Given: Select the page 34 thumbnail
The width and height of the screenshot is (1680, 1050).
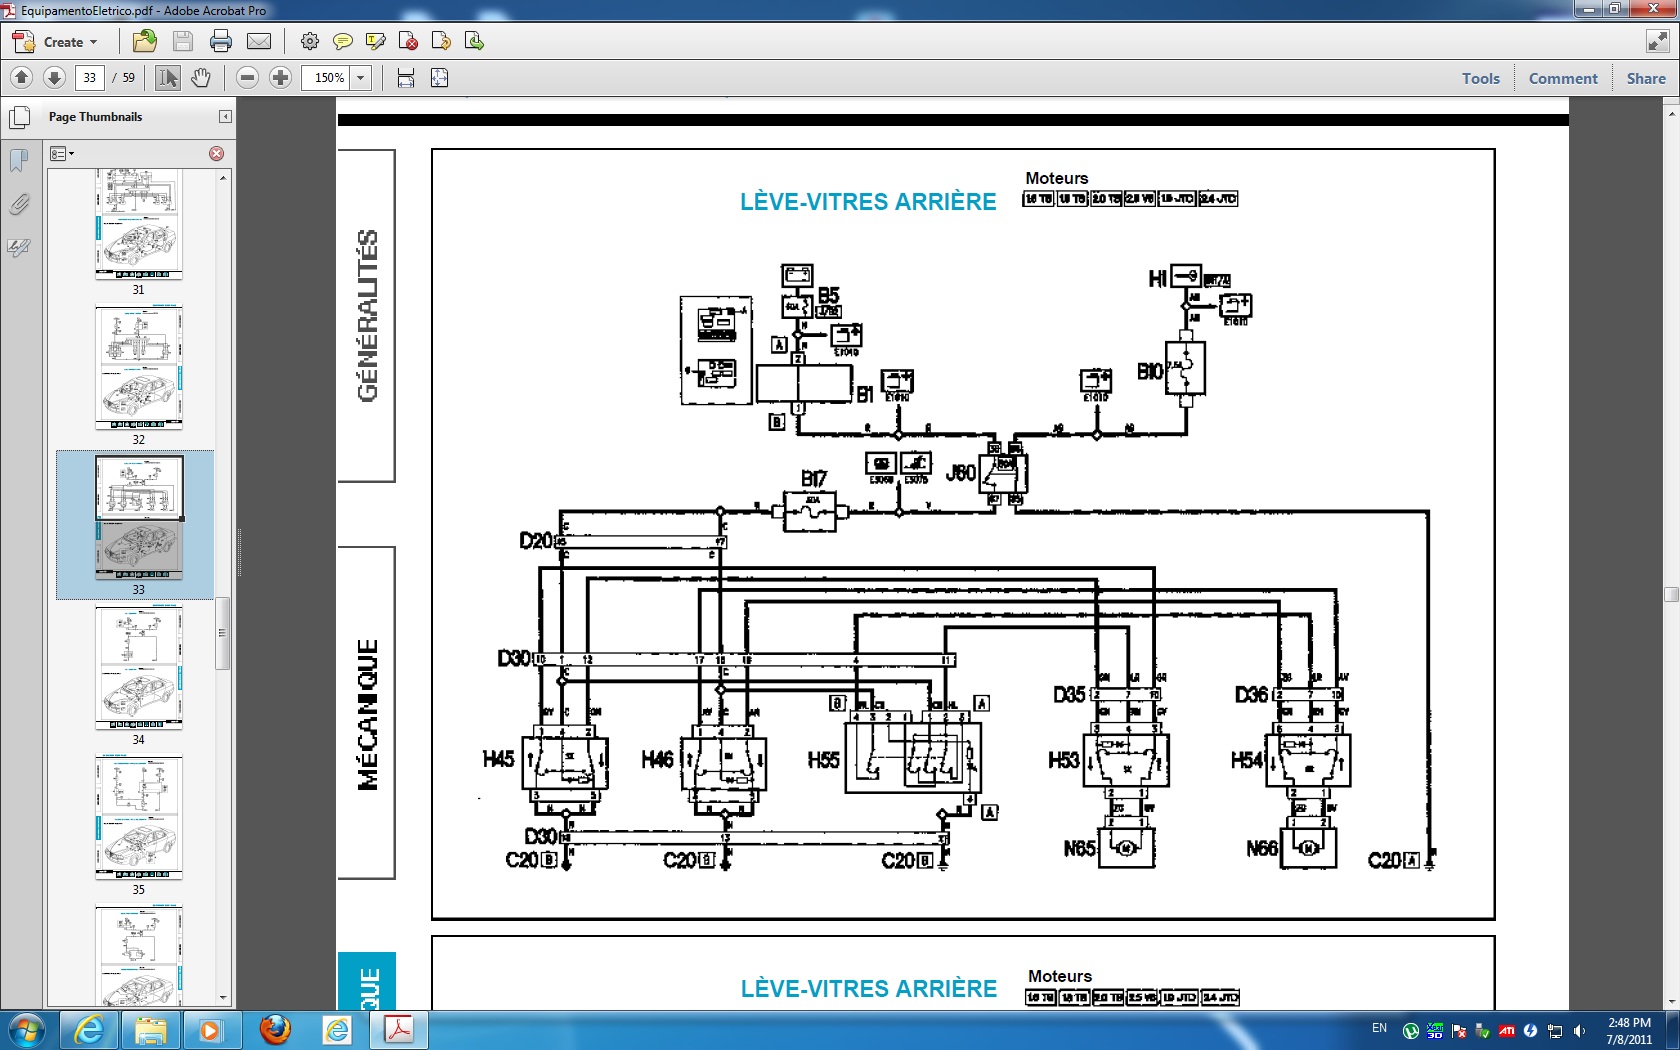Looking at the screenshot, I should click(x=139, y=669).
